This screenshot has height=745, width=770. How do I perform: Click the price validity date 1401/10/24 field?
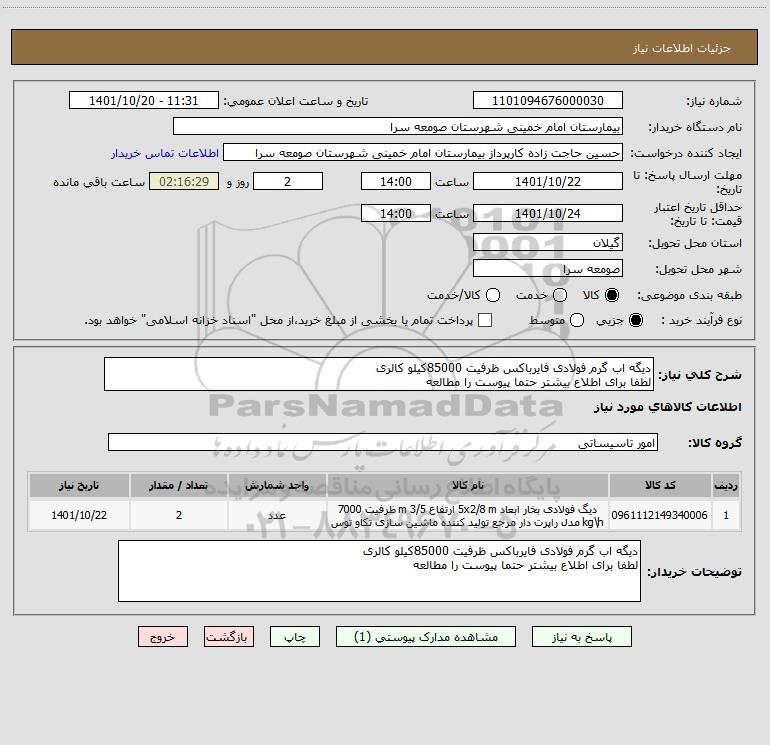[x=548, y=213]
